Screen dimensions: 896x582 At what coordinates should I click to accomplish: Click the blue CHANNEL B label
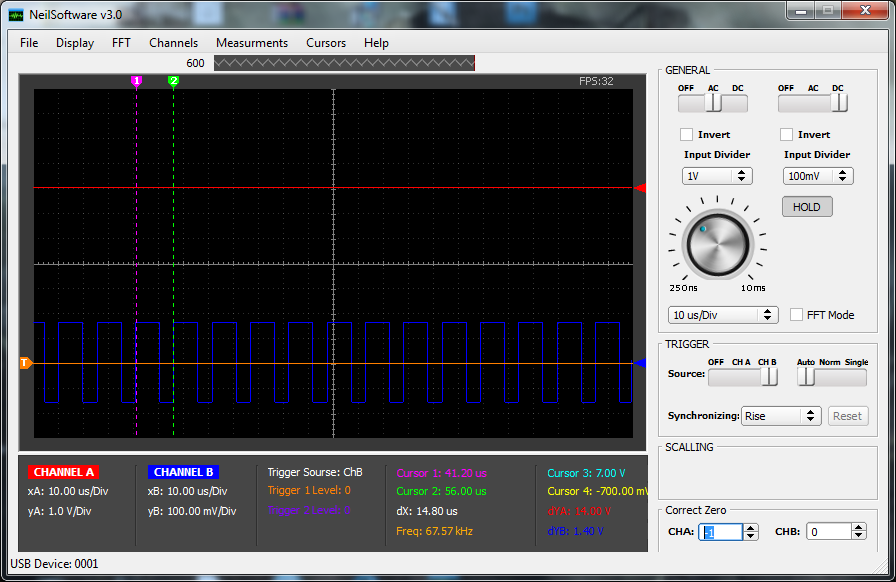pyautogui.click(x=183, y=472)
